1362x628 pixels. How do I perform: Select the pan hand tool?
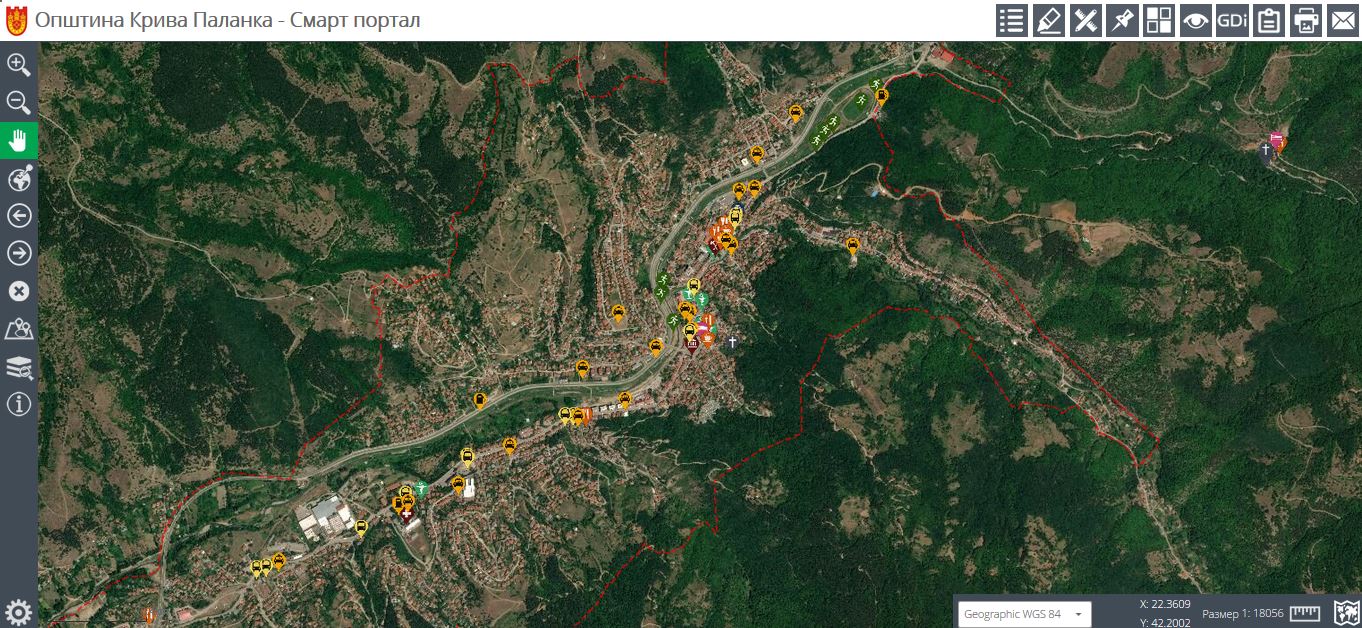(19, 141)
